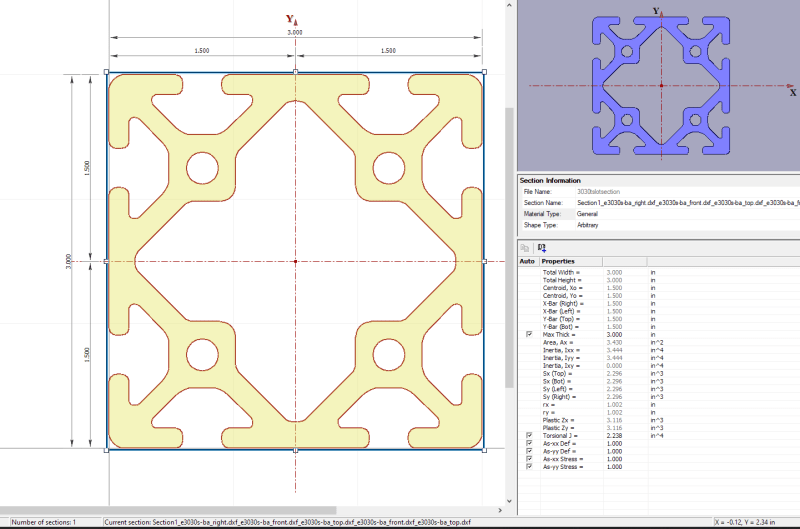Click the Torsional J value 2.238
This screenshot has width=800, height=529.
(x=614, y=436)
